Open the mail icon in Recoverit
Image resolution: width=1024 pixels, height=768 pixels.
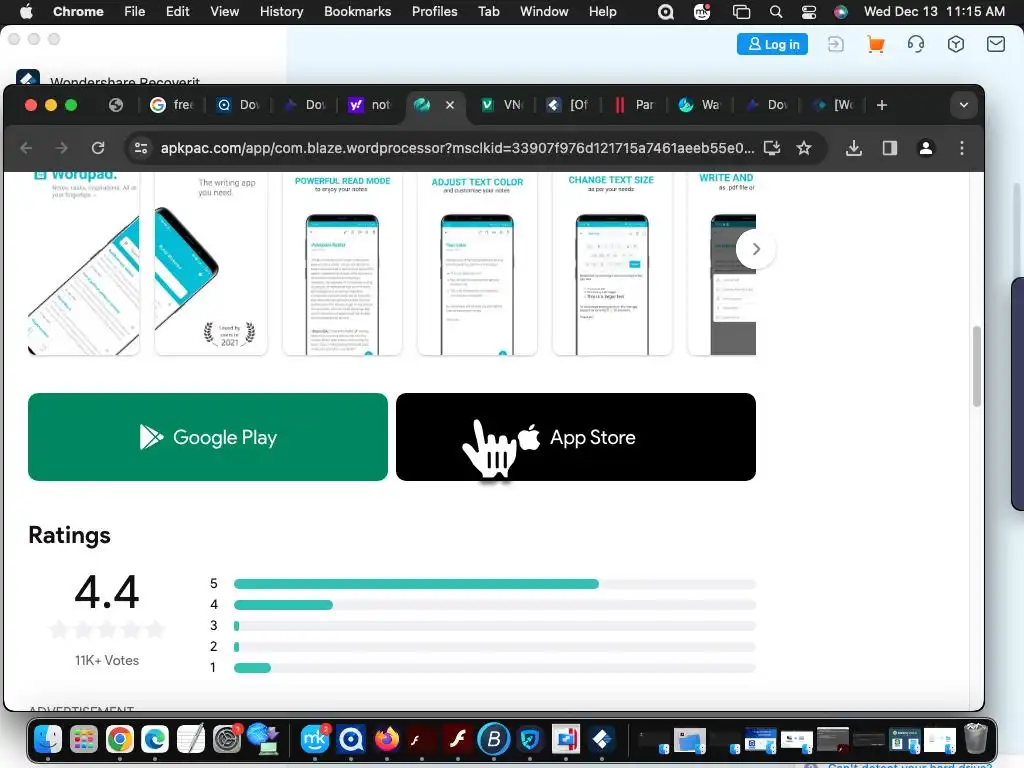[995, 44]
